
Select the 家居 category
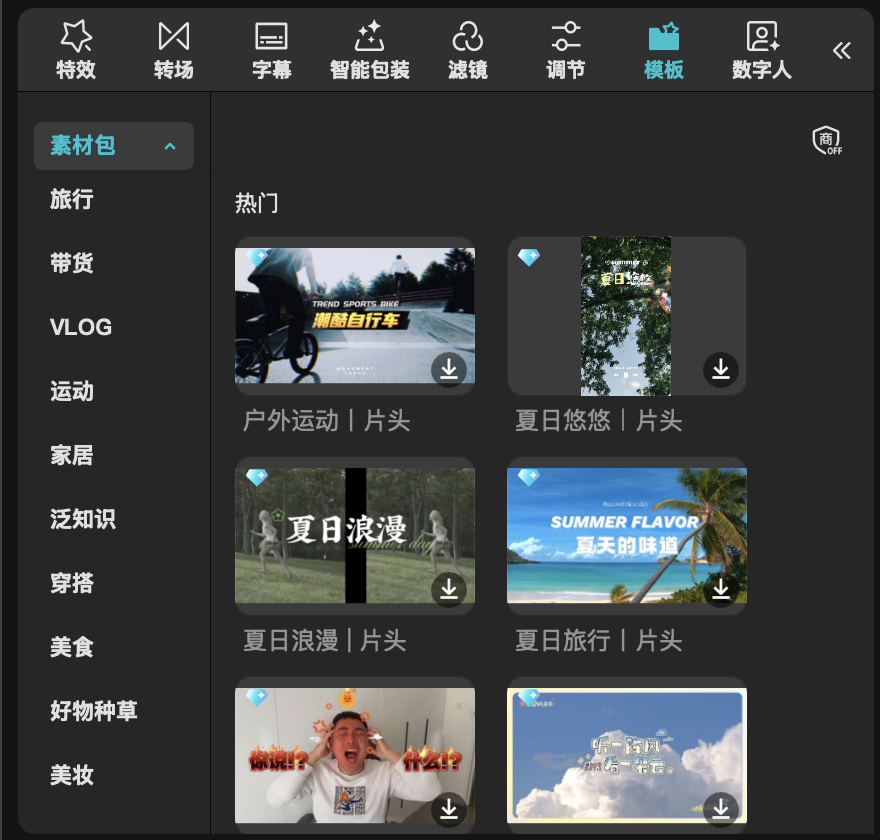tap(72, 455)
